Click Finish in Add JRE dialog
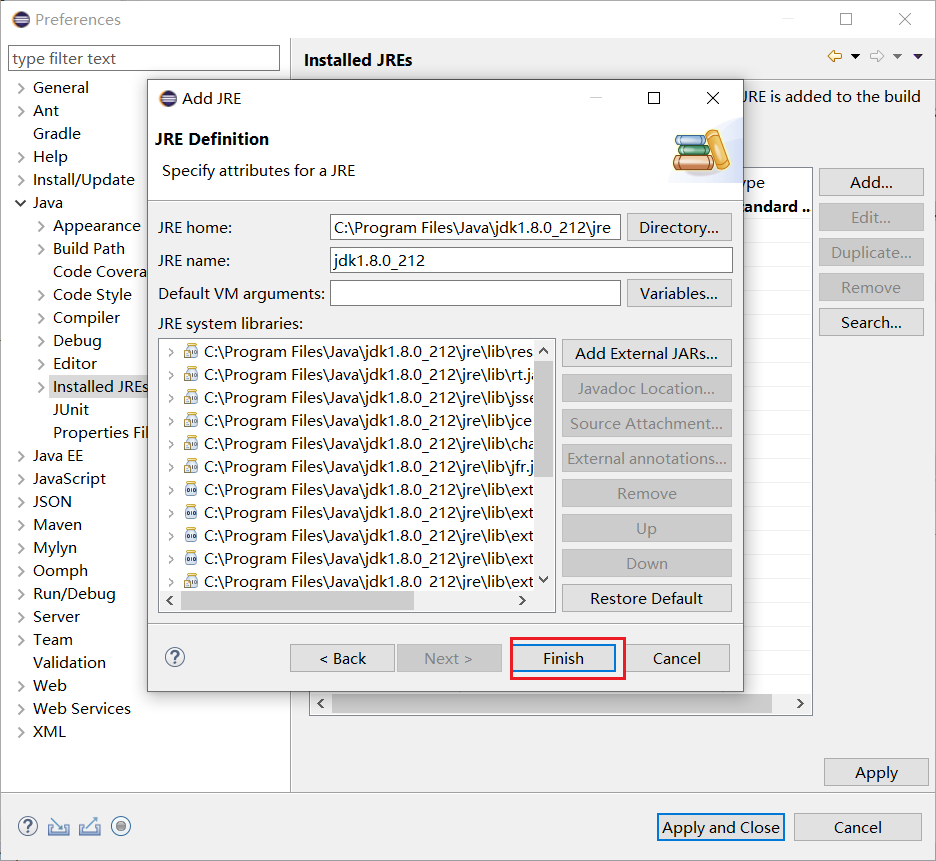 [x=564, y=658]
